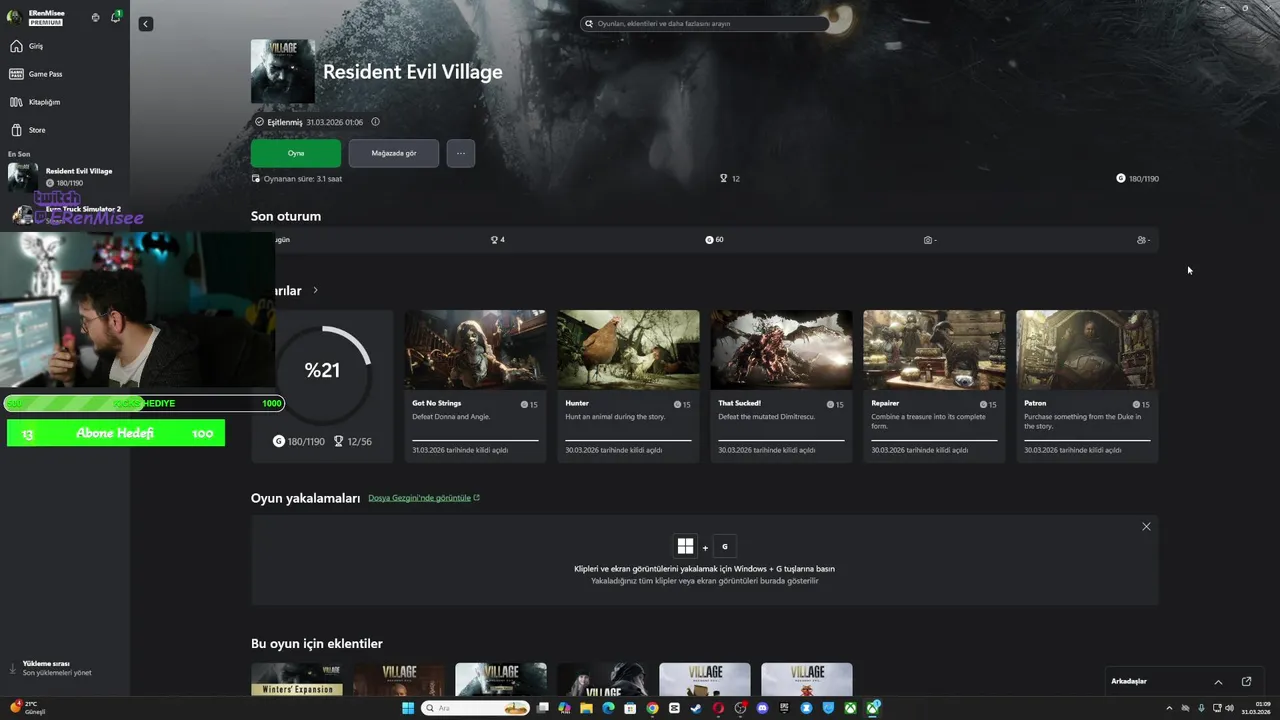The height and width of the screenshot is (720, 1280).
Task: Open the Patron achievement card
Action: coord(1087,386)
